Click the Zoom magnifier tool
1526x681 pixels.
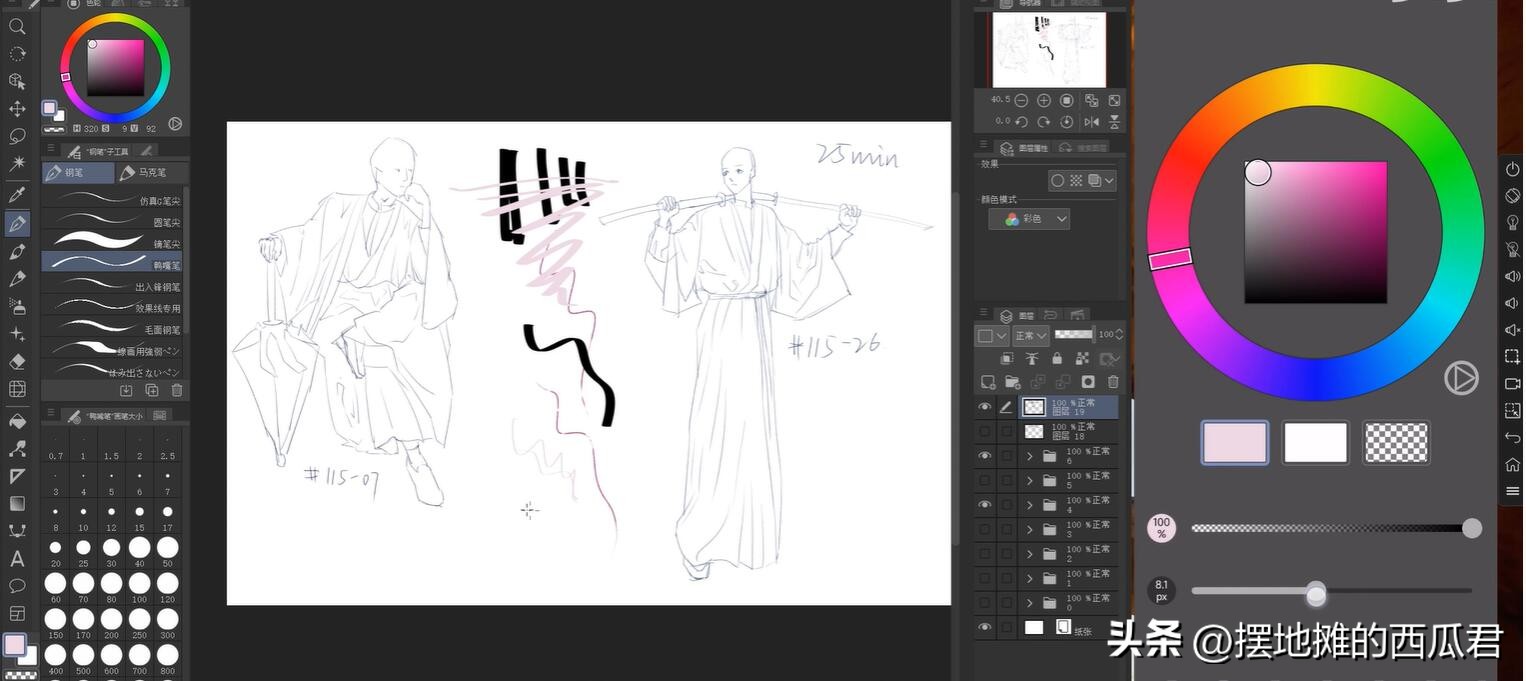(17, 27)
